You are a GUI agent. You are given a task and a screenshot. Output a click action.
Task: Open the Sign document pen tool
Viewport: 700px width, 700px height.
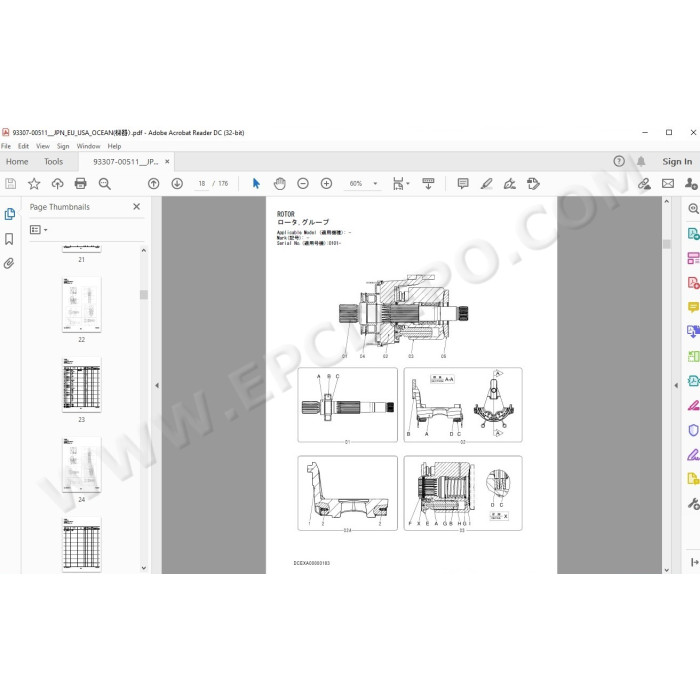510,183
